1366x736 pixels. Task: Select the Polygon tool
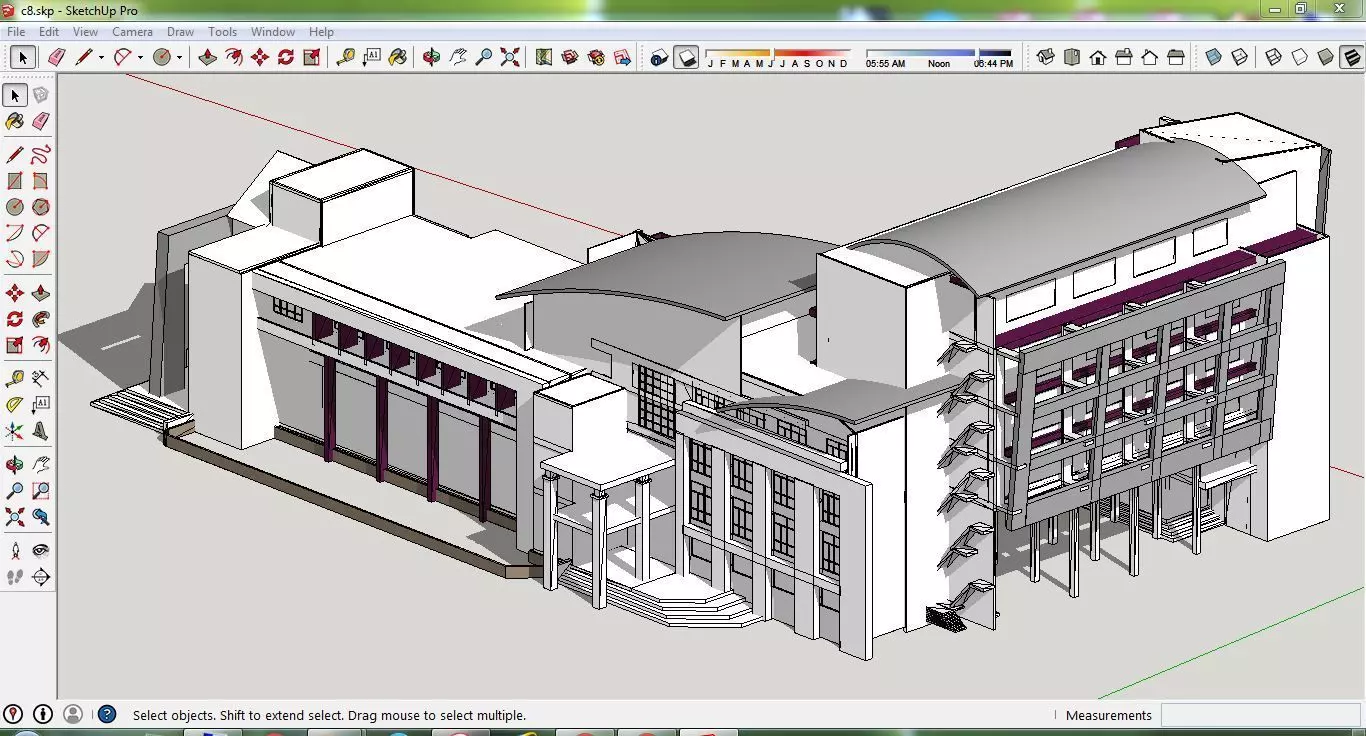click(40, 207)
